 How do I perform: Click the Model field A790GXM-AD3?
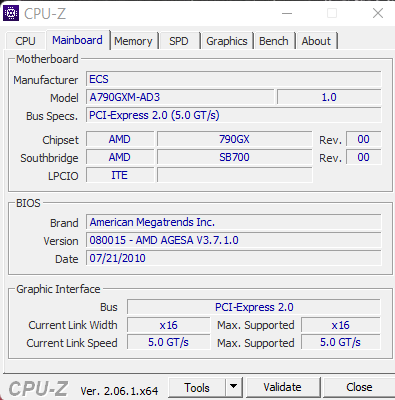coord(180,97)
